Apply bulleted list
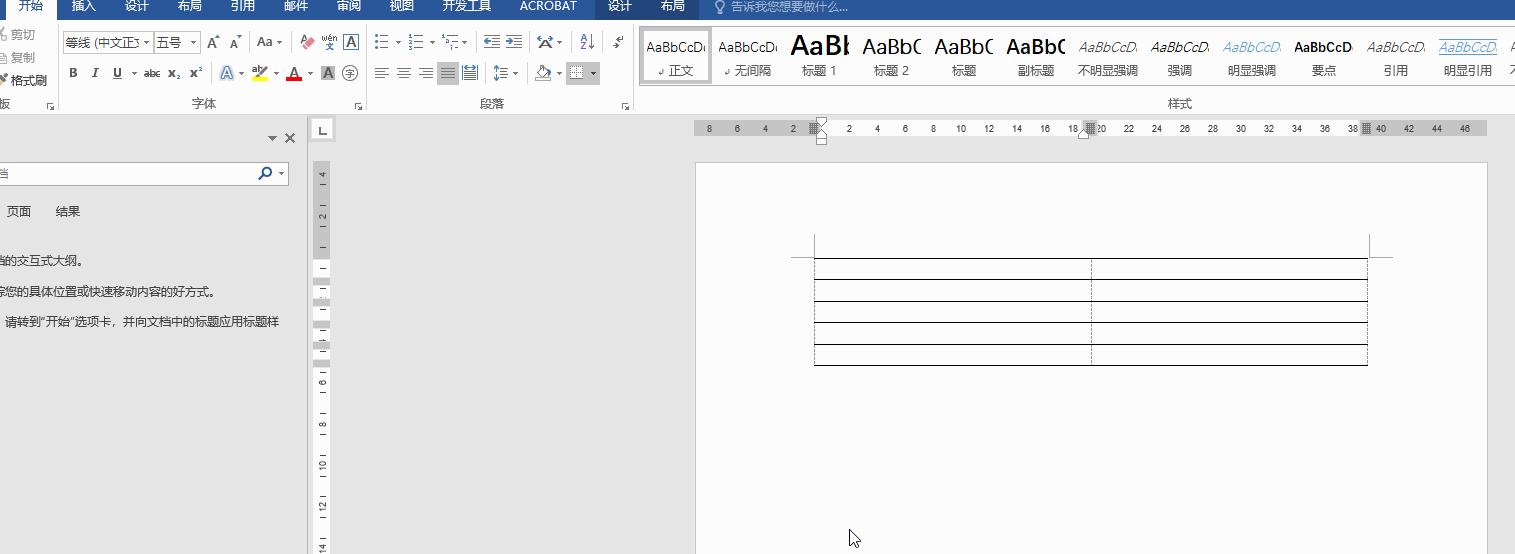This screenshot has width=1515, height=554. click(x=382, y=42)
